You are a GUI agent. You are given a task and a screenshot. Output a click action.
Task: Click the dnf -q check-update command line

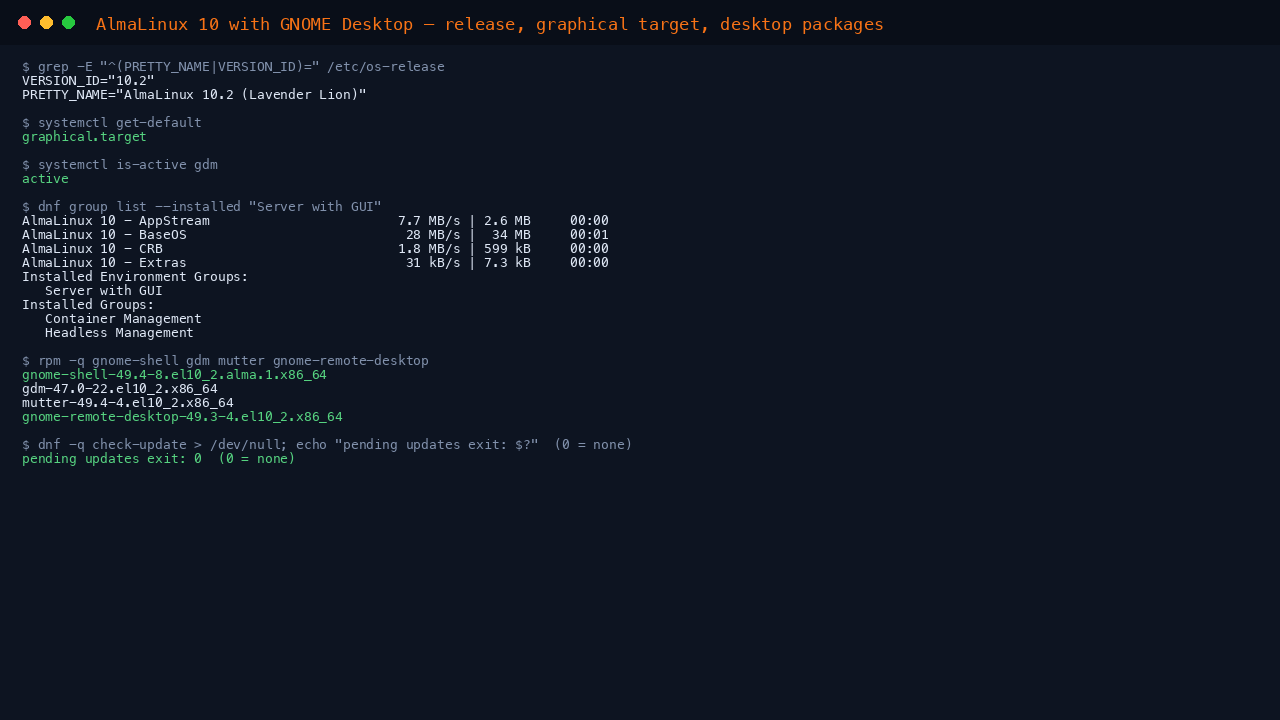(x=327, y=445)
